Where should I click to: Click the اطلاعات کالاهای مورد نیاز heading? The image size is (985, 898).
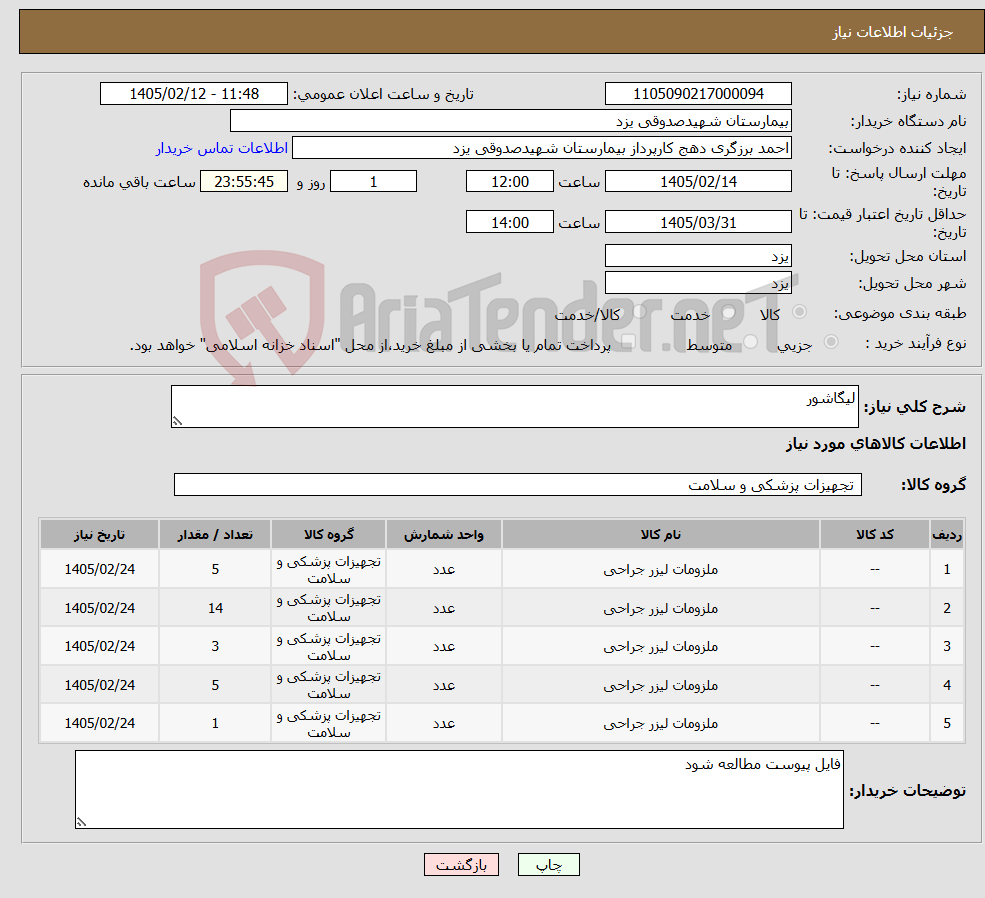tap(876, 444)
